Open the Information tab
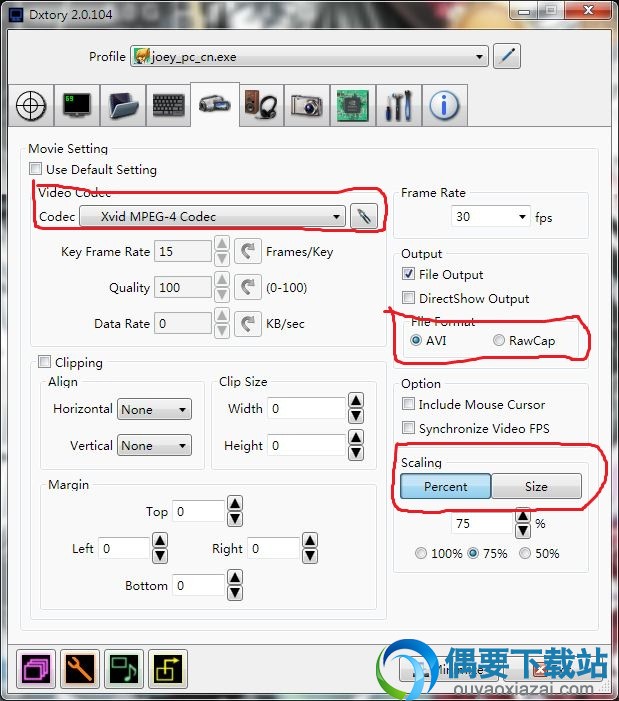 445,106
